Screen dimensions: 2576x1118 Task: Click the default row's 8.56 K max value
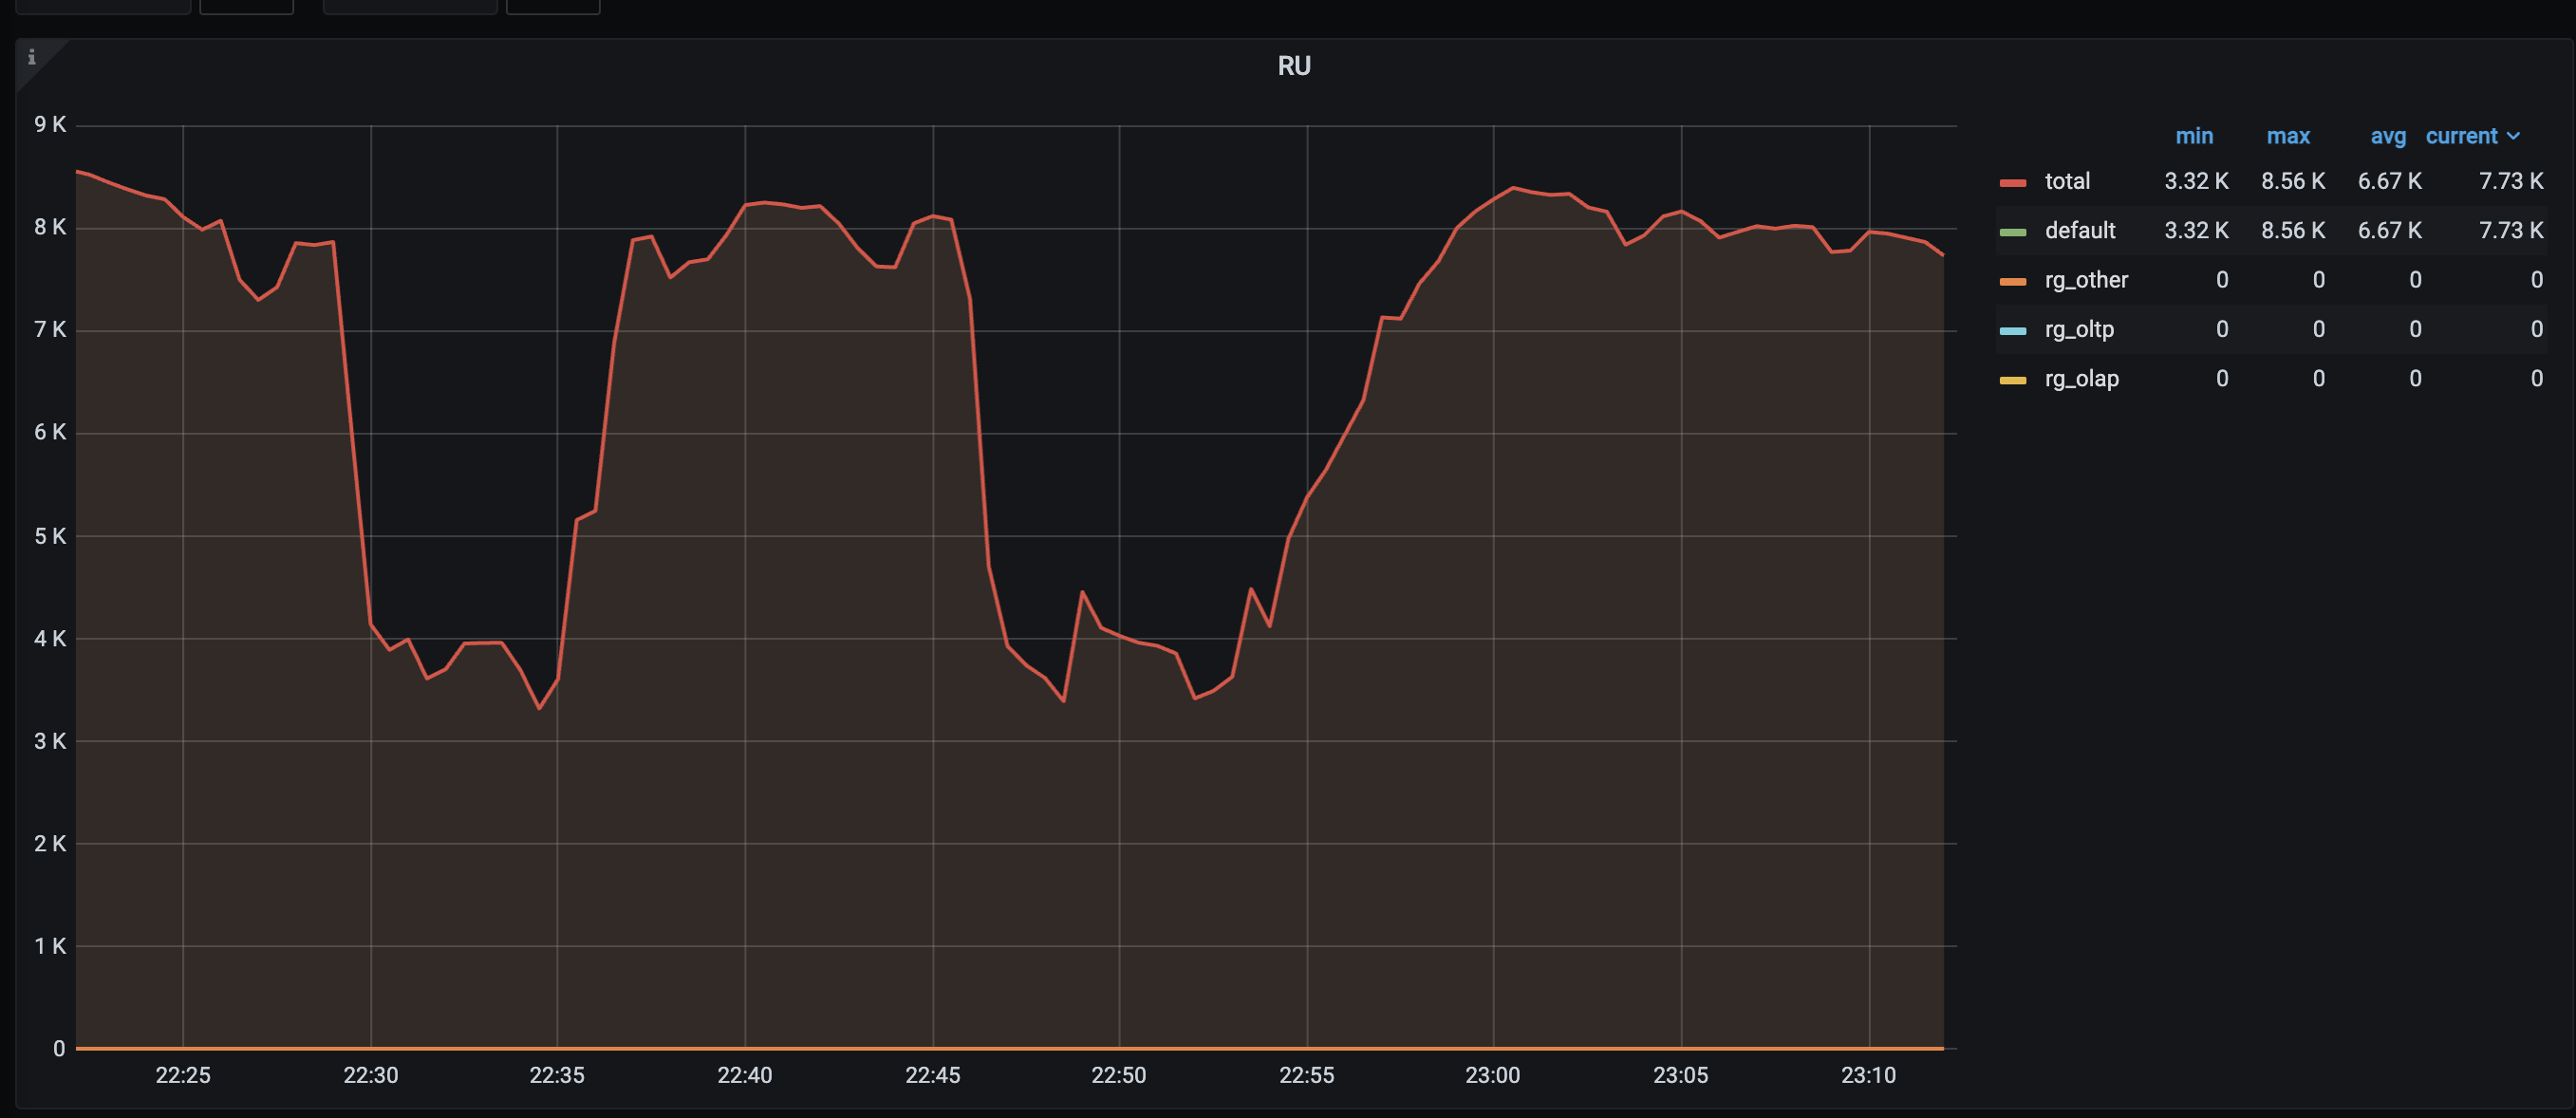point(2292,231)
